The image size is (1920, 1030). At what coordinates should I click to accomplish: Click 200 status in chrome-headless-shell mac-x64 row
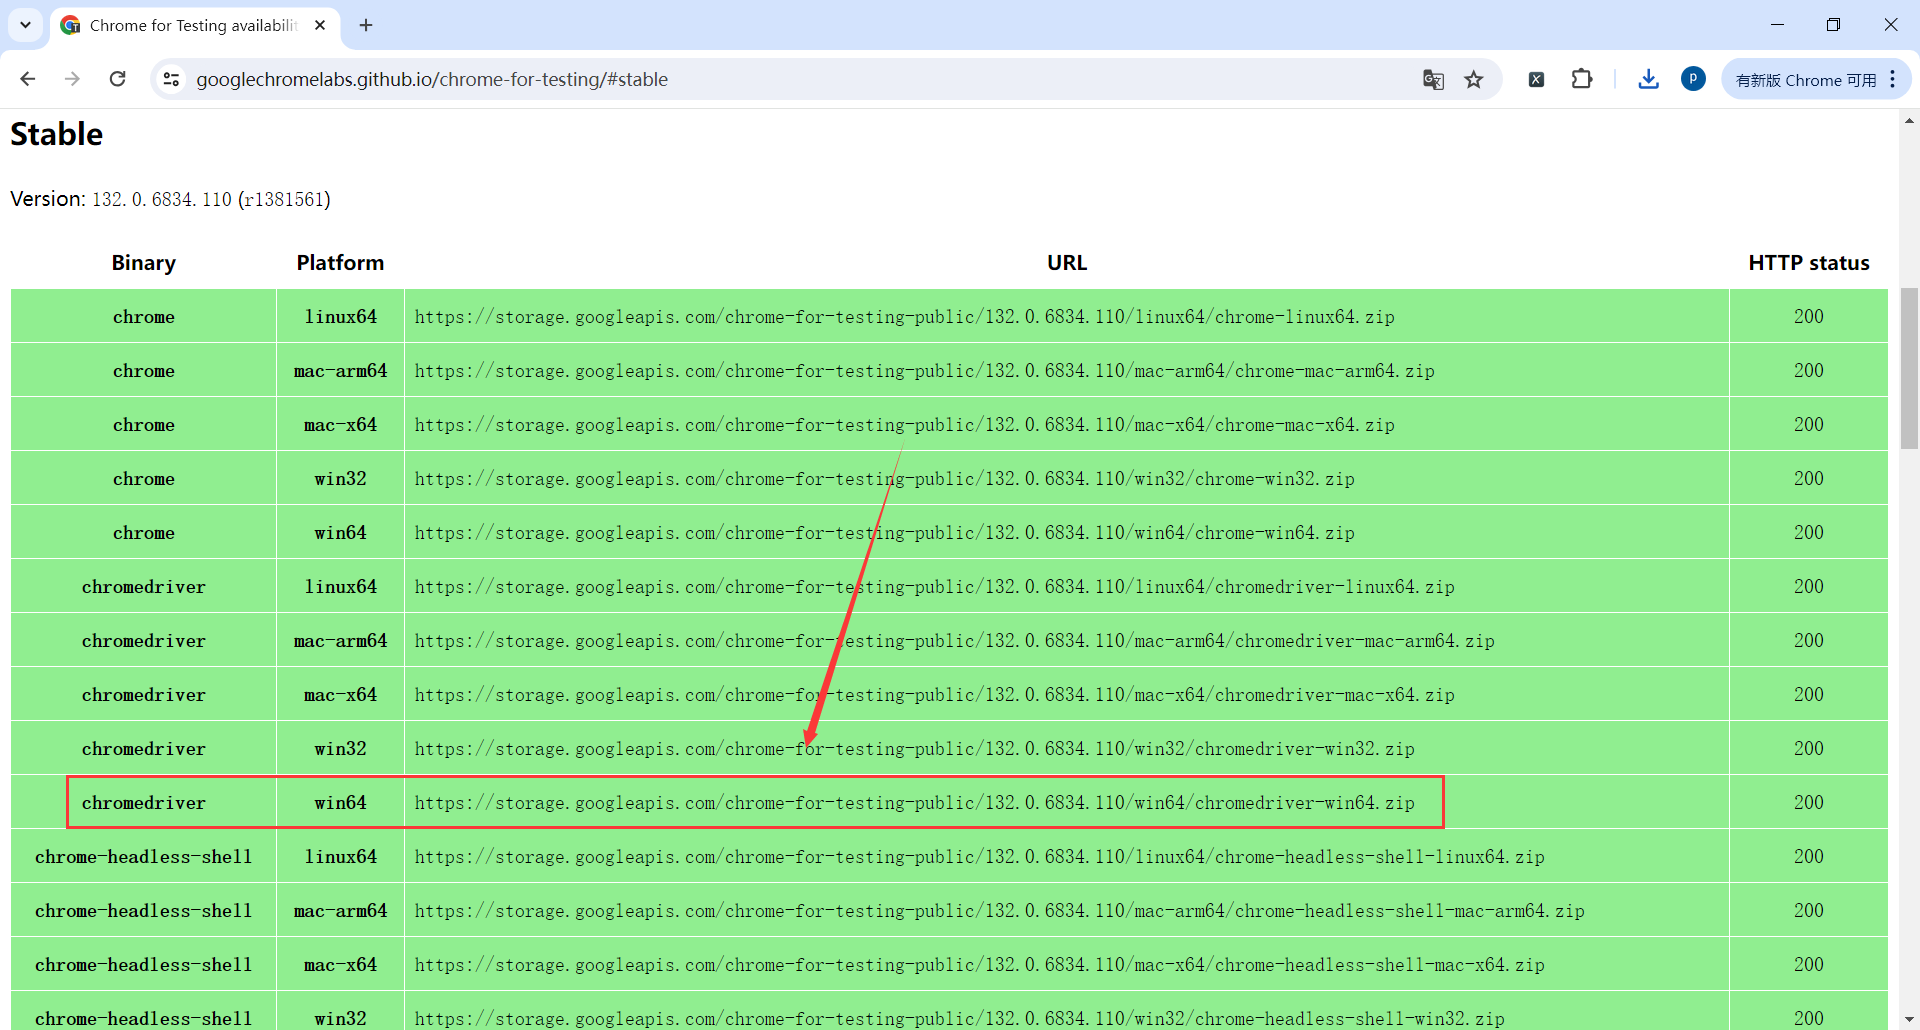(1809, 965)
